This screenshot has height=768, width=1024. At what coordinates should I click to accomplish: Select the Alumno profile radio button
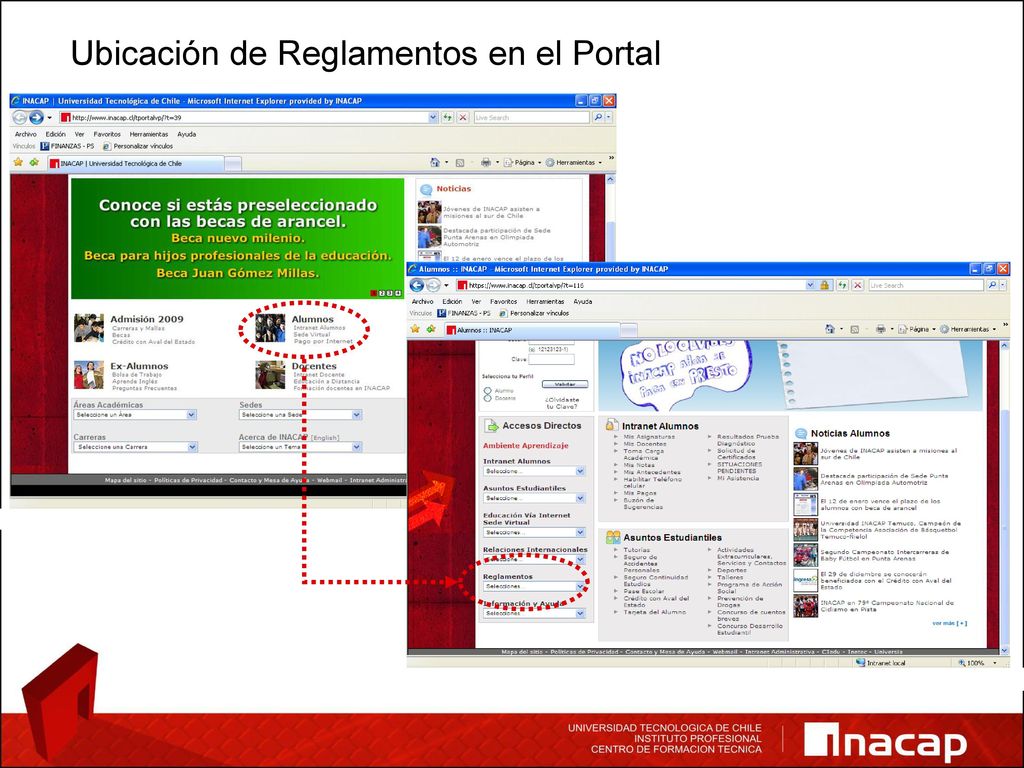click(x=487, y=391)
